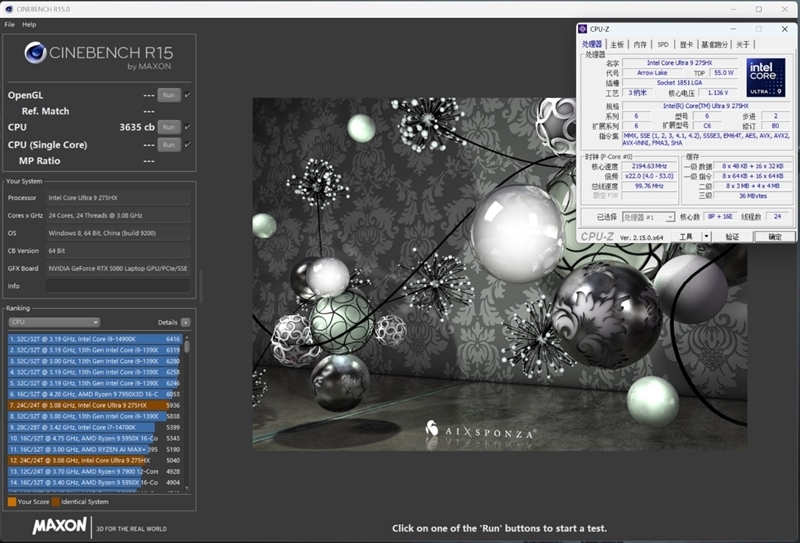Minimize the CPU-Z window

click(x=733, y=29)
